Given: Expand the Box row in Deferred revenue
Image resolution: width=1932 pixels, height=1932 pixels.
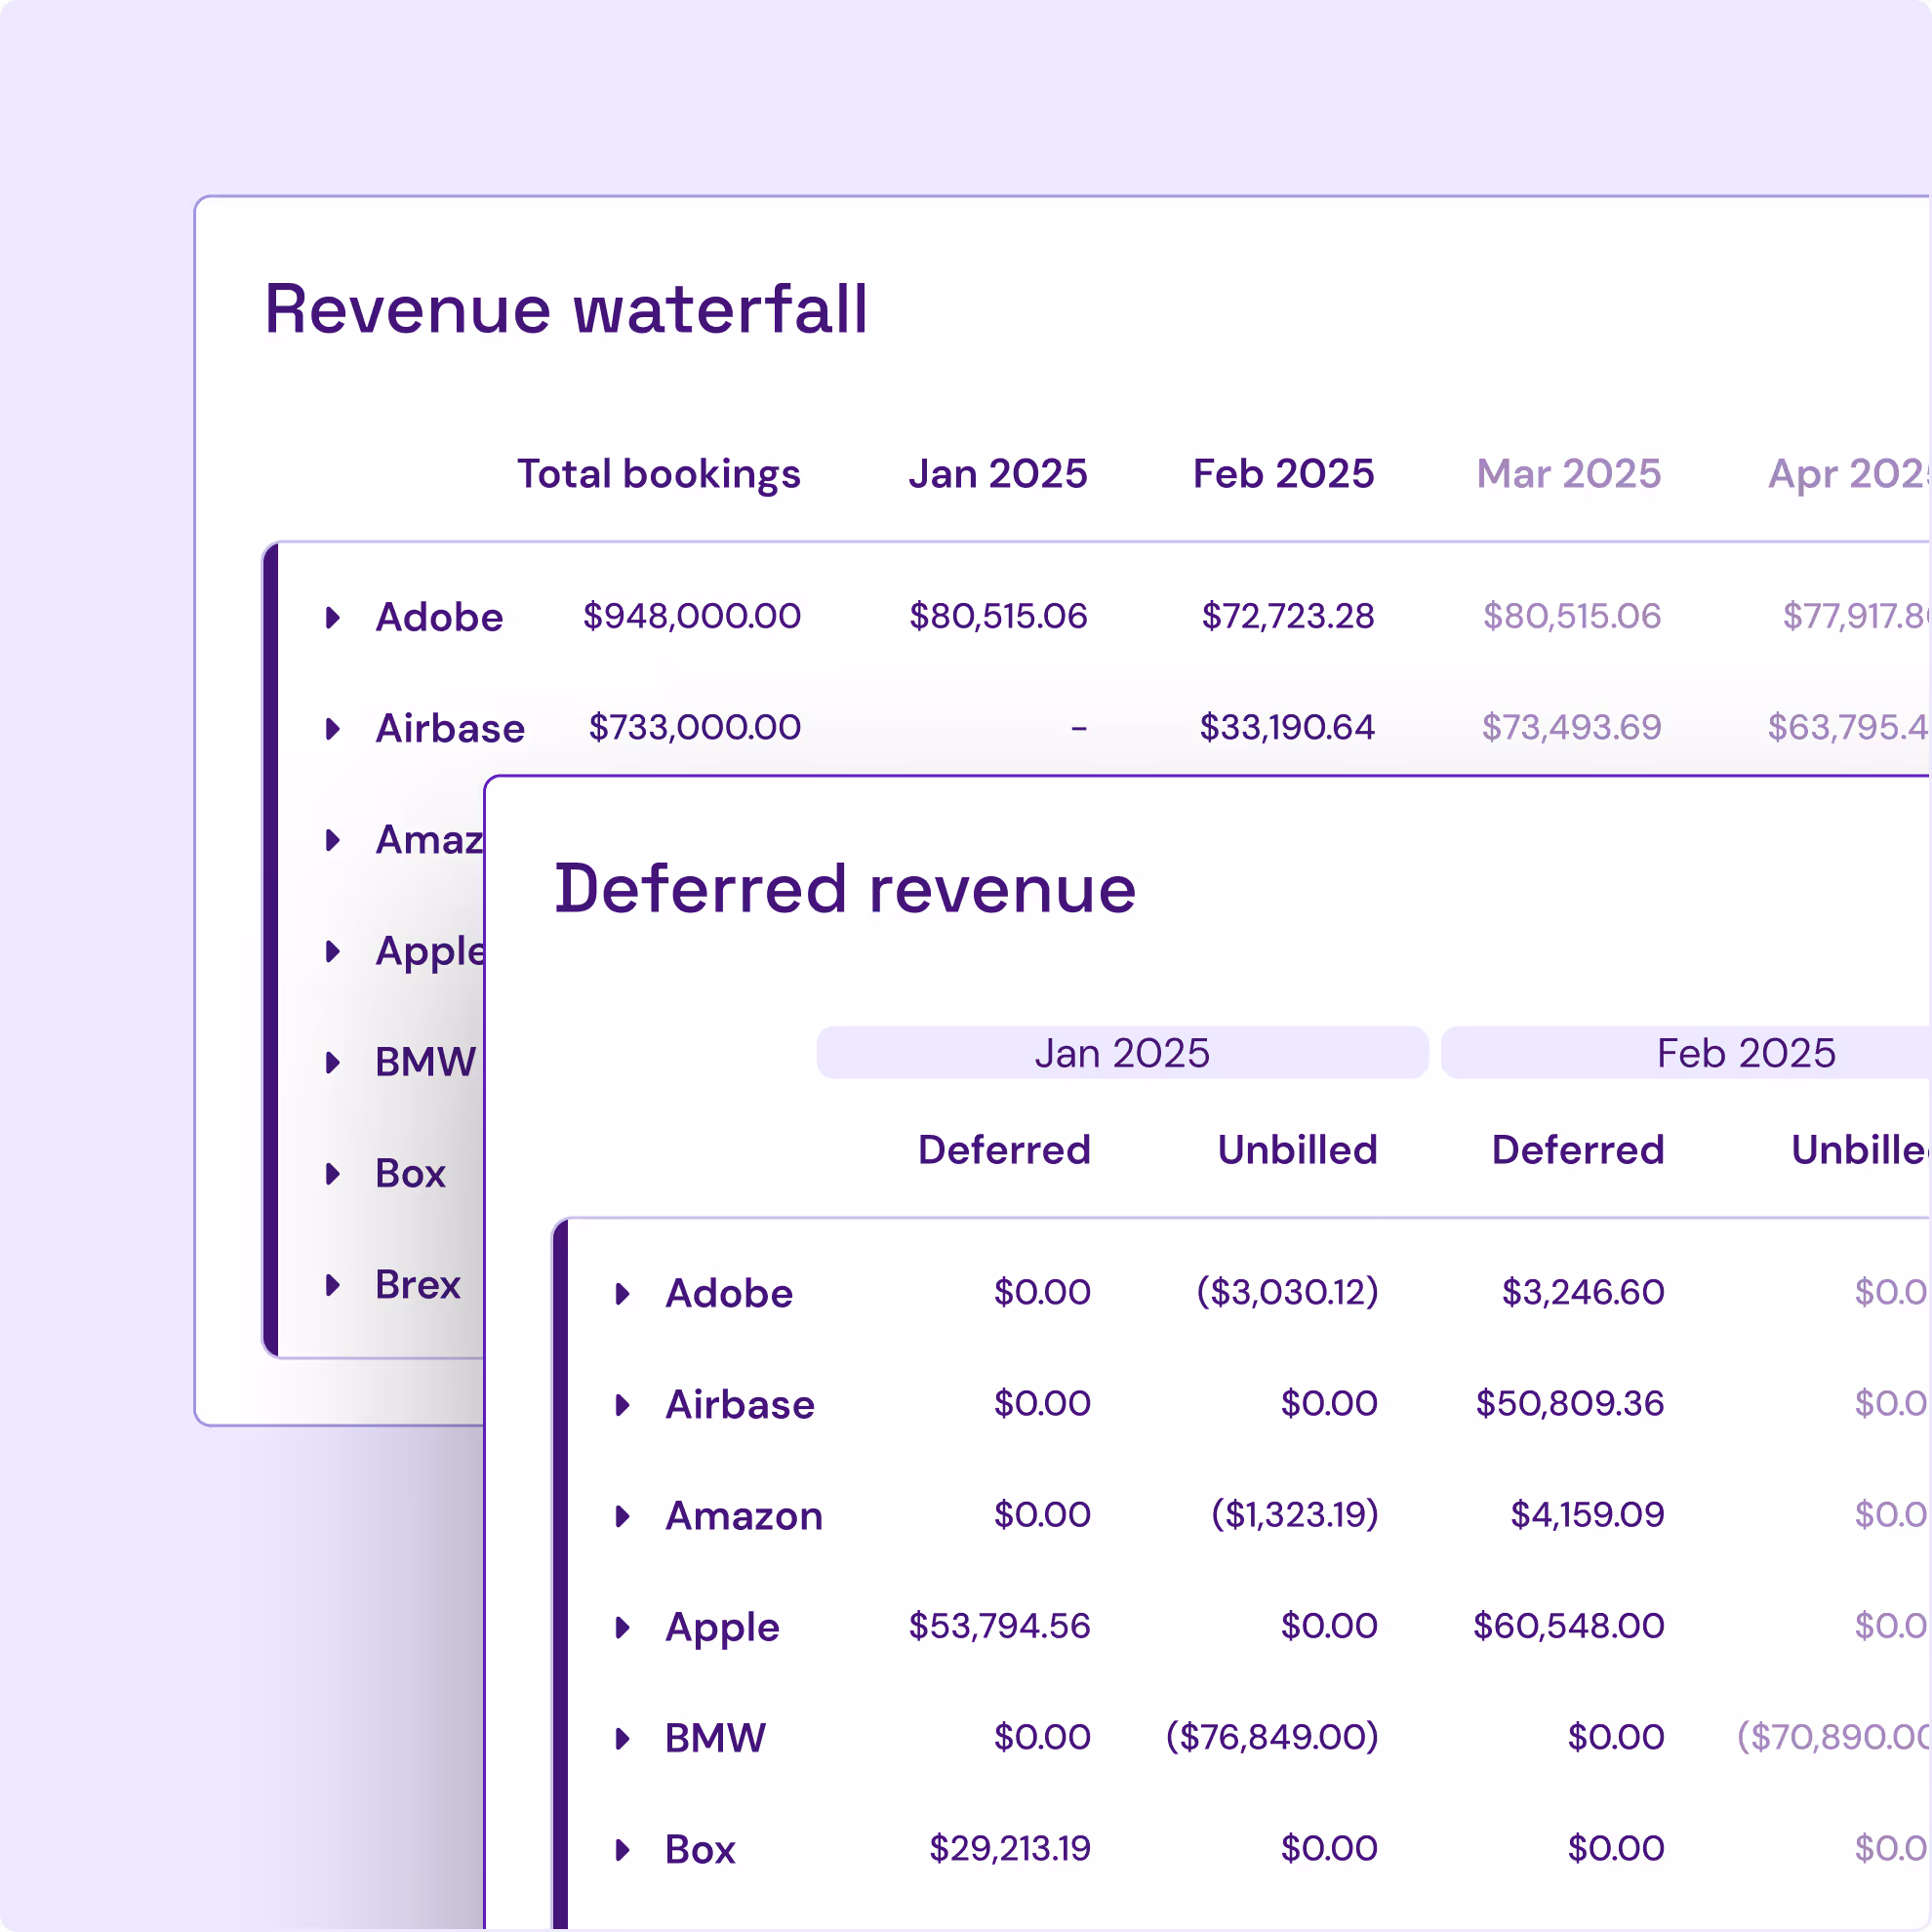Looking at the screenshot, I should 622,1849.
